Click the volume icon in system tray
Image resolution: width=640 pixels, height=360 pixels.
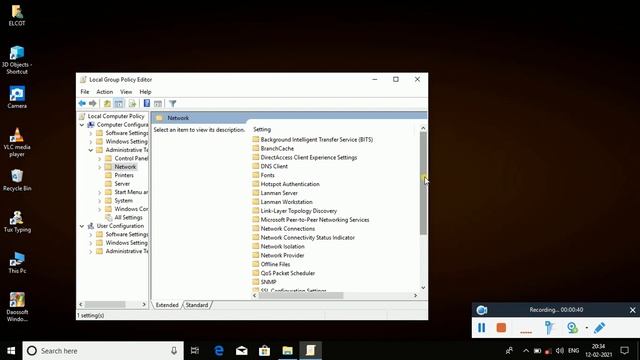pos(560,351)
